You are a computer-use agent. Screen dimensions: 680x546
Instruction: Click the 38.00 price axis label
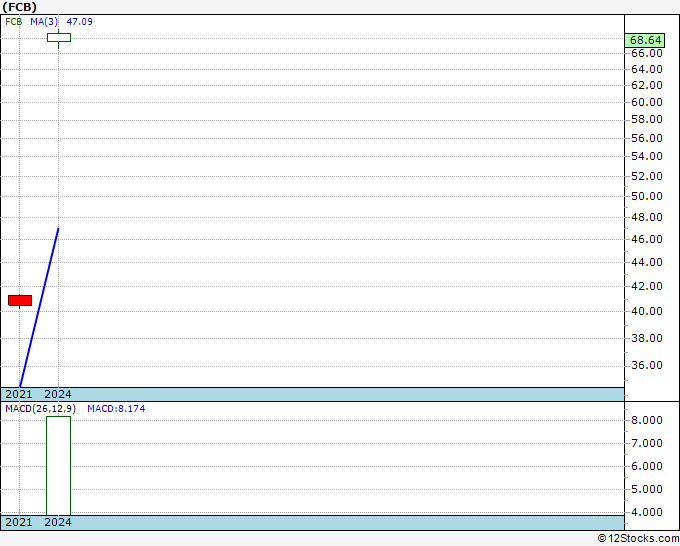coord(647,338)
